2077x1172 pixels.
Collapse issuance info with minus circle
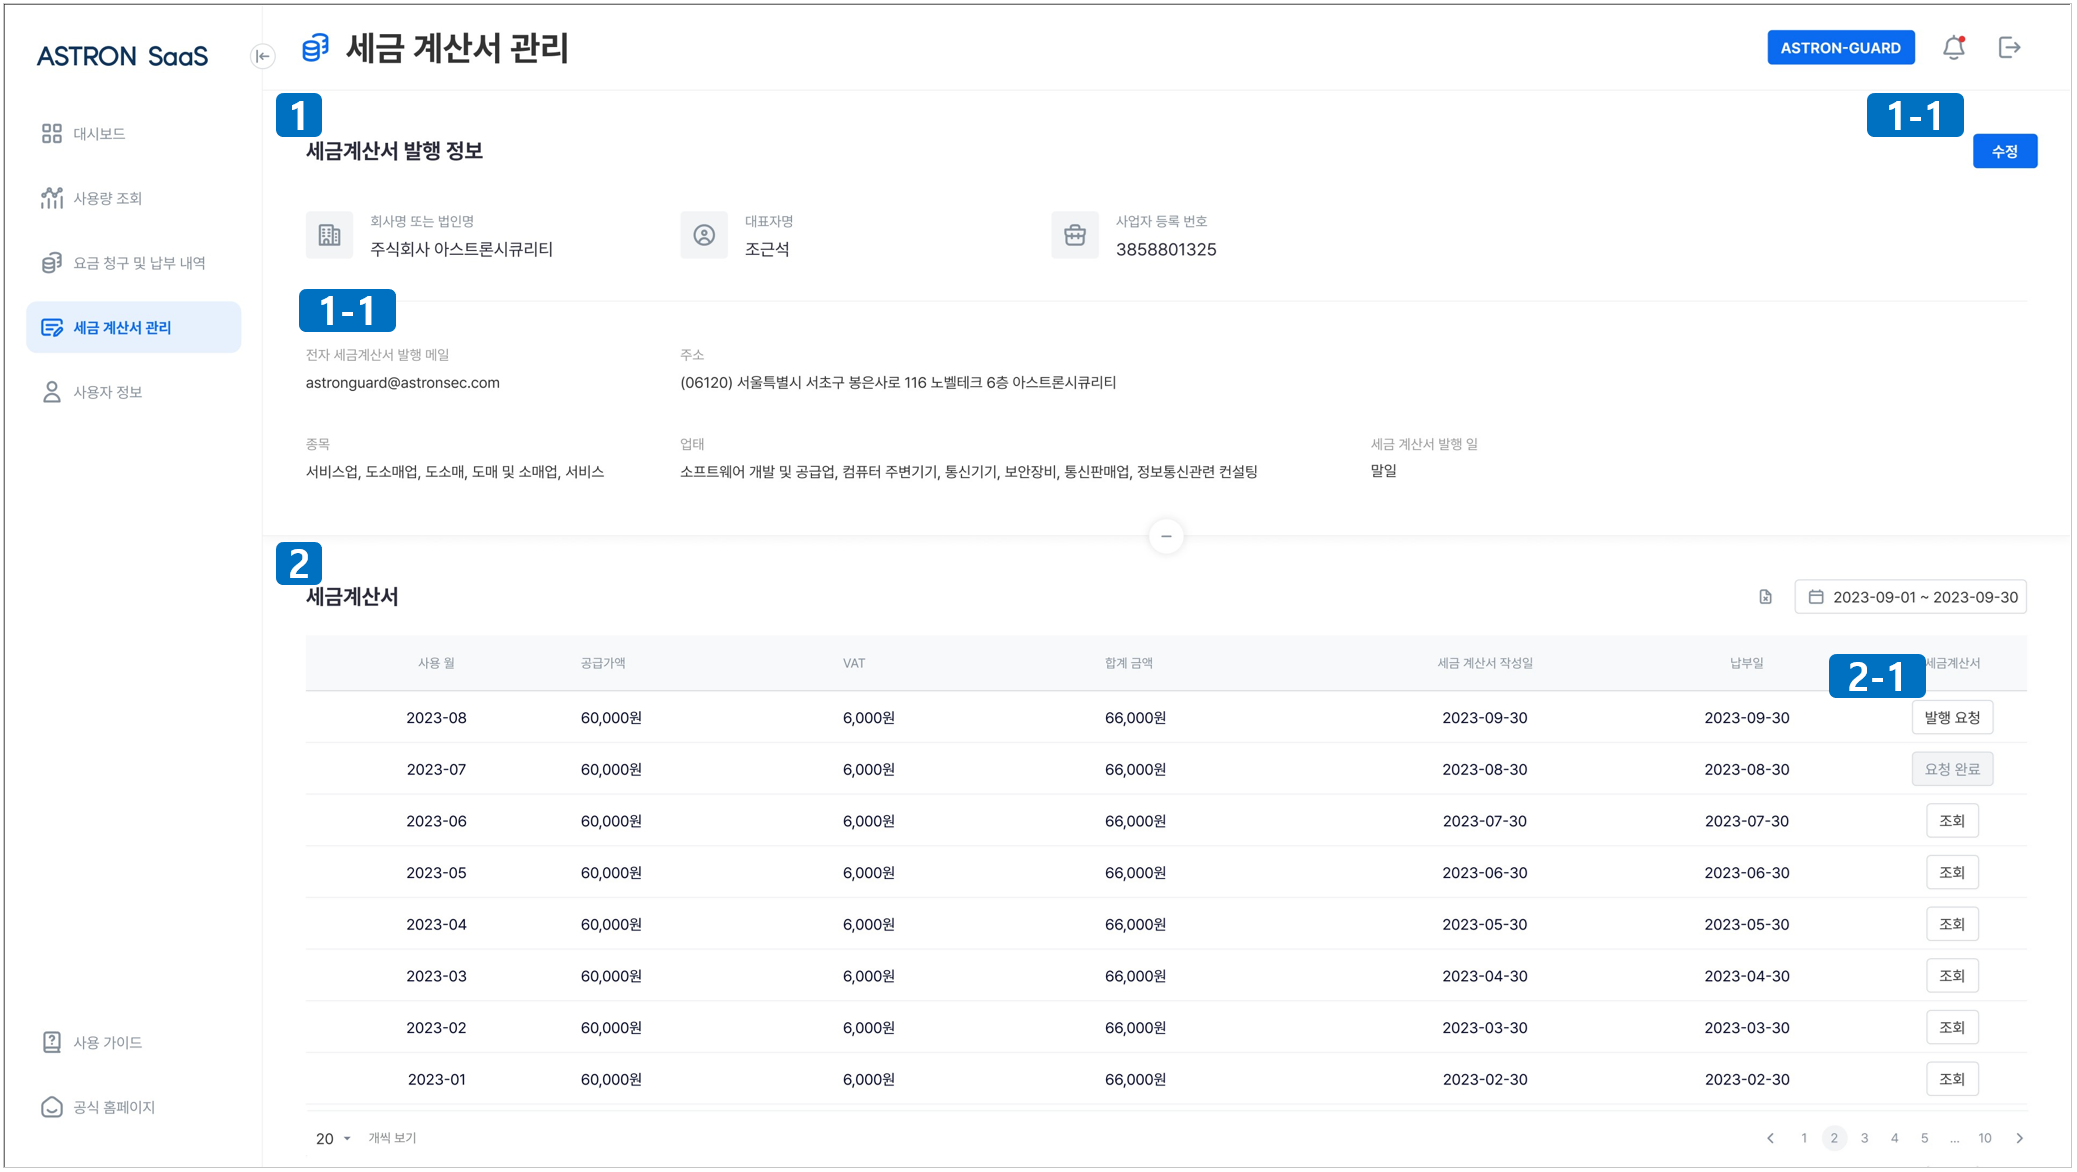(x=1166, y=536)
